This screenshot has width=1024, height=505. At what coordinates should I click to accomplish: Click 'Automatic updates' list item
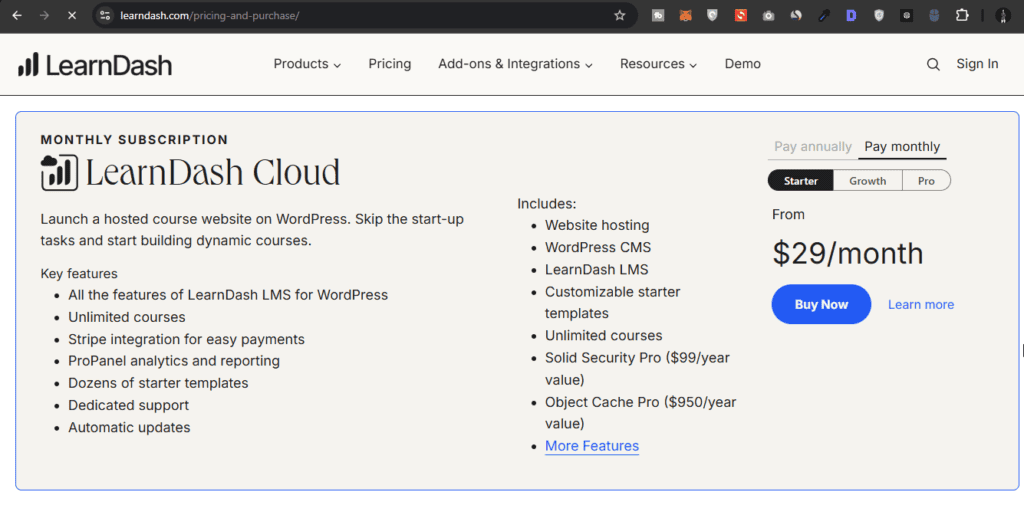click(129, 427)
